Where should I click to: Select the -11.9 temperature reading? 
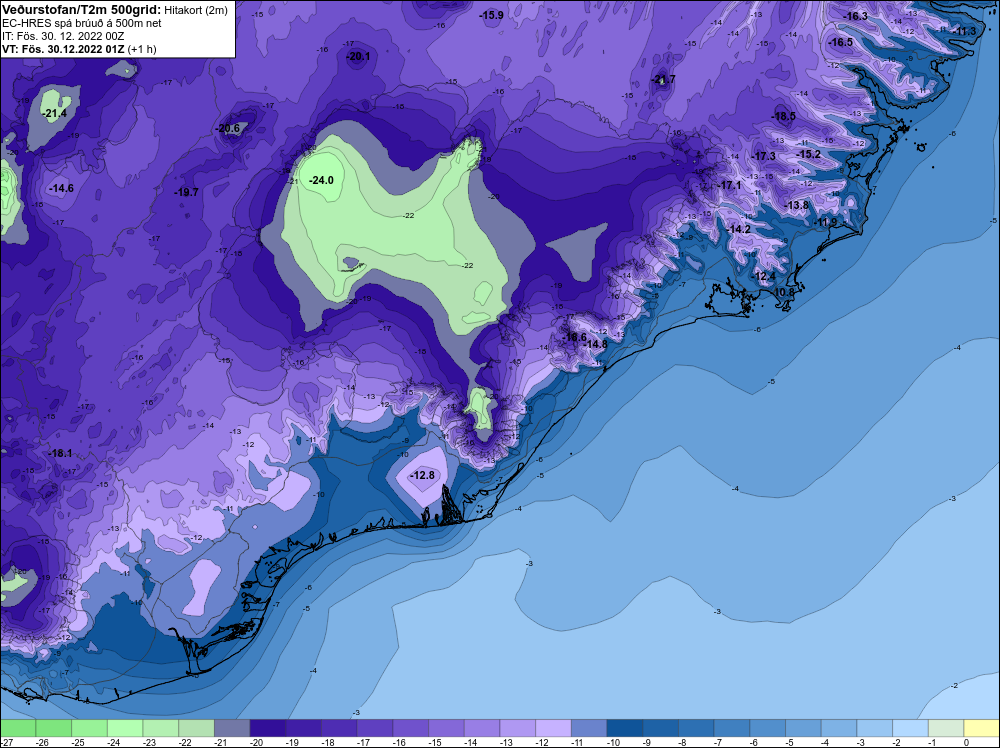pyautogui.click(x=825, y=222)
